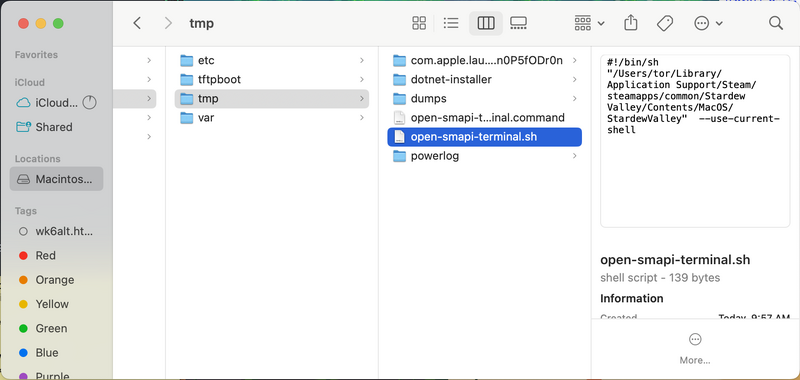
Task: Expand var folder chevron
Action: tap(361, 118)
